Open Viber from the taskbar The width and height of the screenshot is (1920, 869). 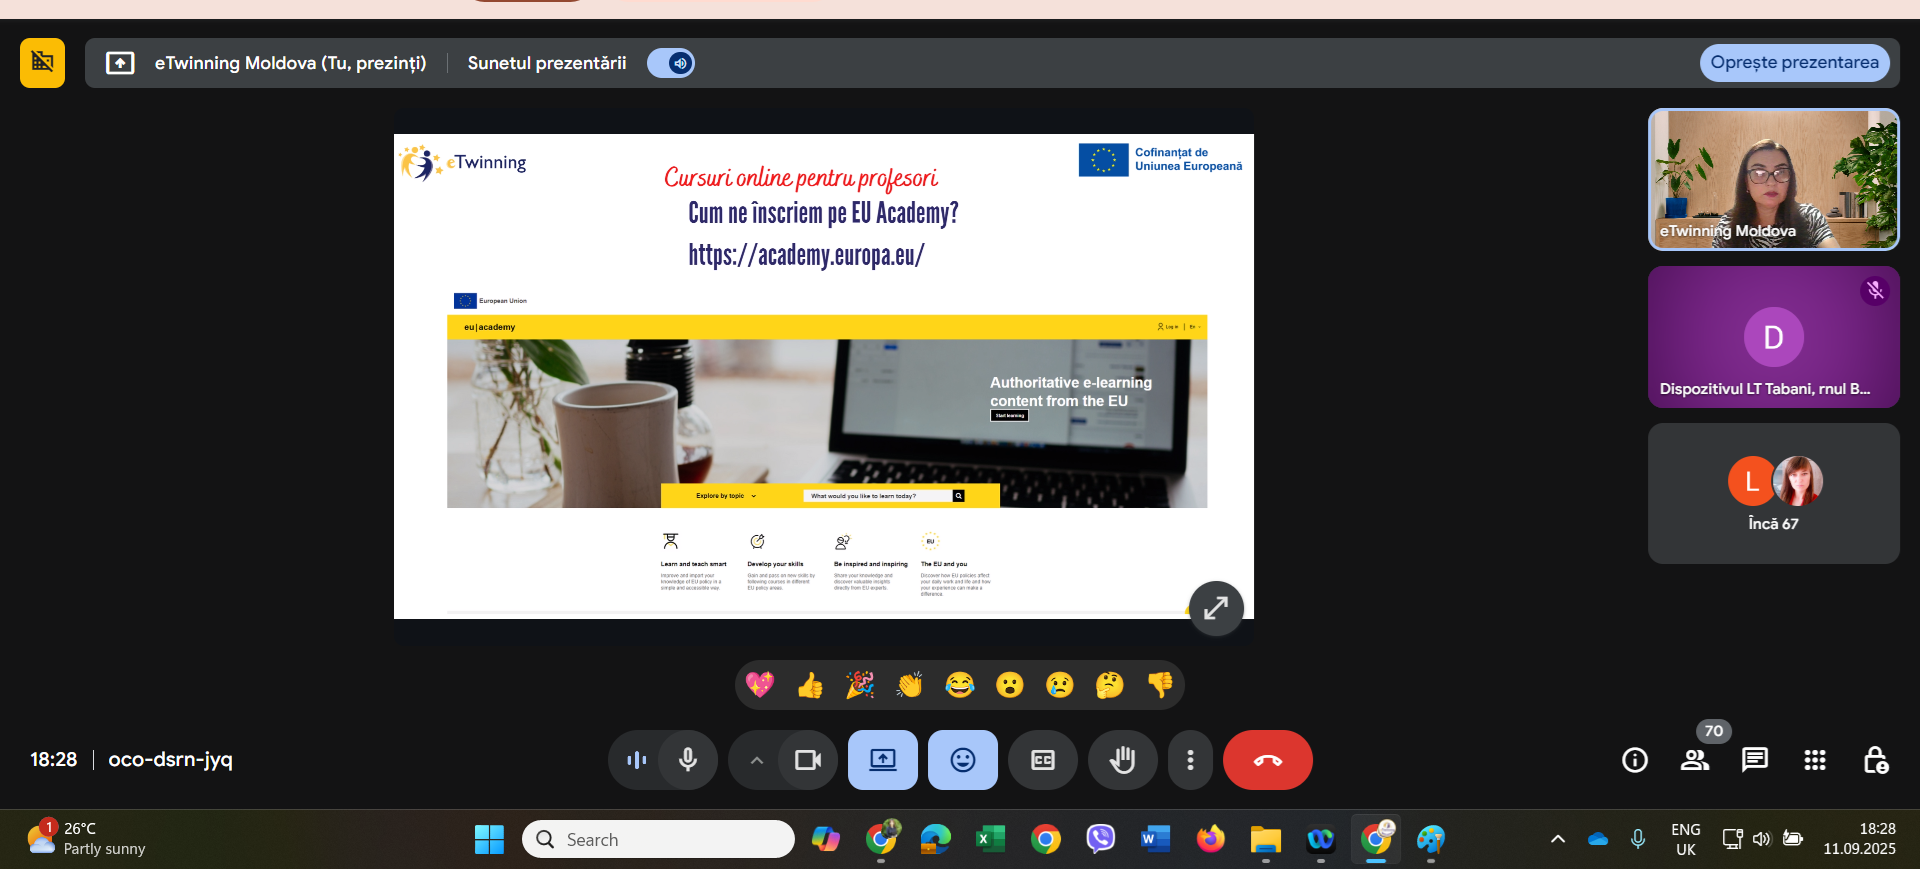click(1100, 839)
